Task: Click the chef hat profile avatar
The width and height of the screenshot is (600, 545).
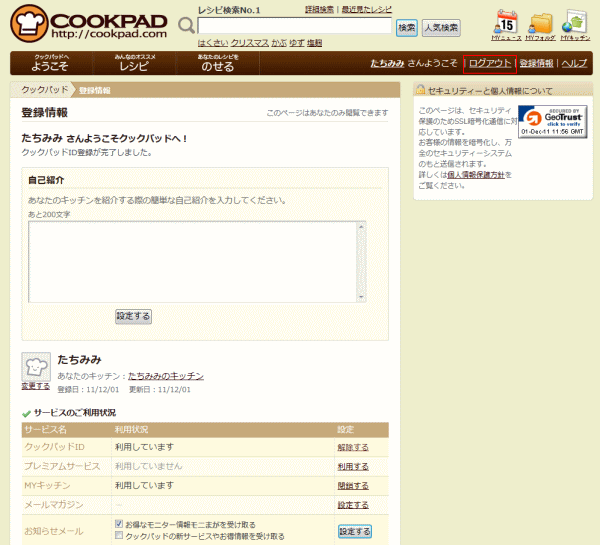Action: pos(36,365)
